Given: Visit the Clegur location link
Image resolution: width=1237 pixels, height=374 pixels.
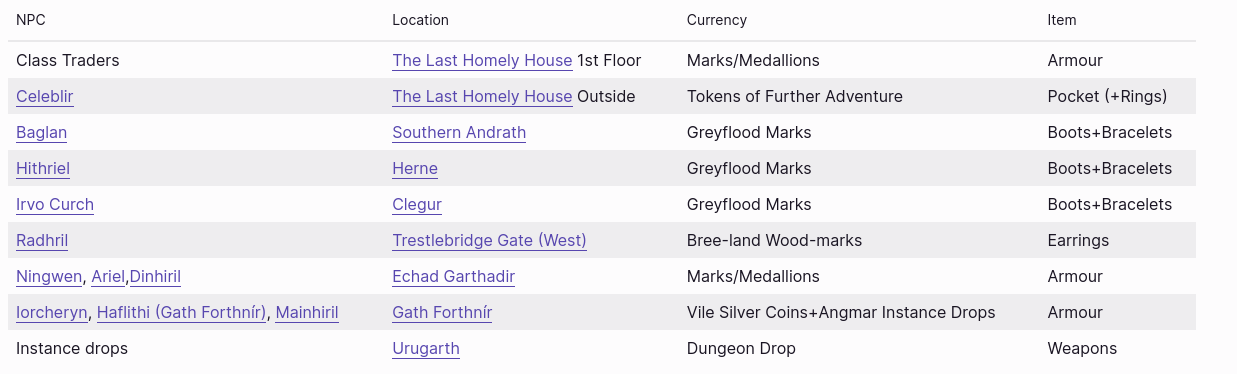Looking at the screenshot, I should pyautogui.click(x=417, y=205).
